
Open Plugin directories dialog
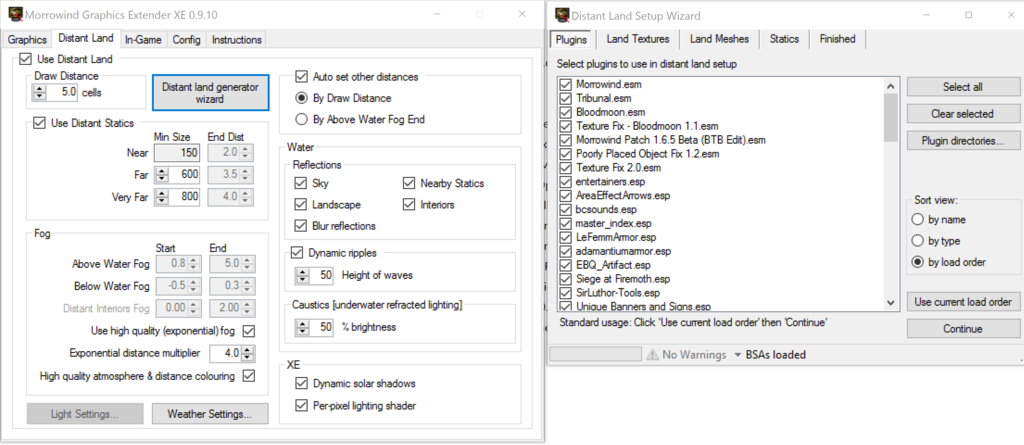pyautogui.click(x=963, y=140)
